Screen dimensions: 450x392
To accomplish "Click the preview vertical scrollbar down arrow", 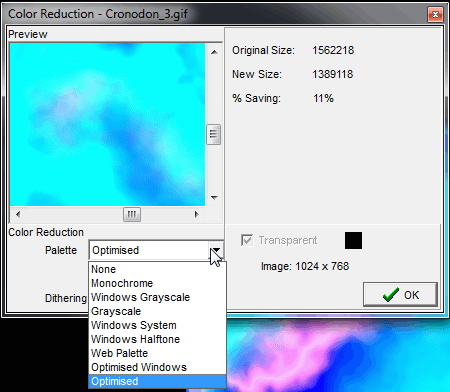I will (x=214, y=198).
